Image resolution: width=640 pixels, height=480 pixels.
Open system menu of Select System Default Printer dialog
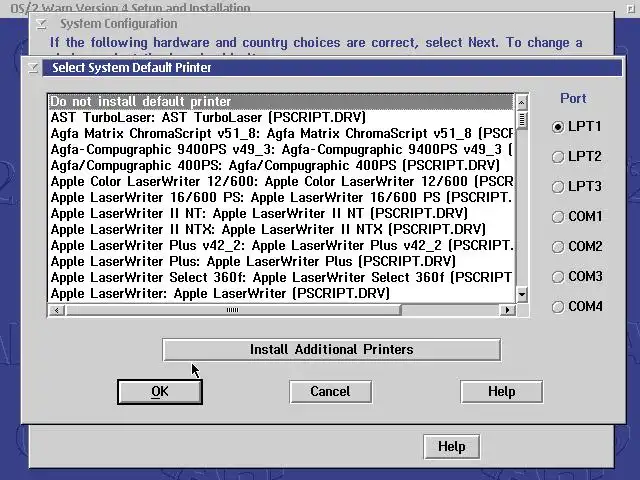coord(33,68)
